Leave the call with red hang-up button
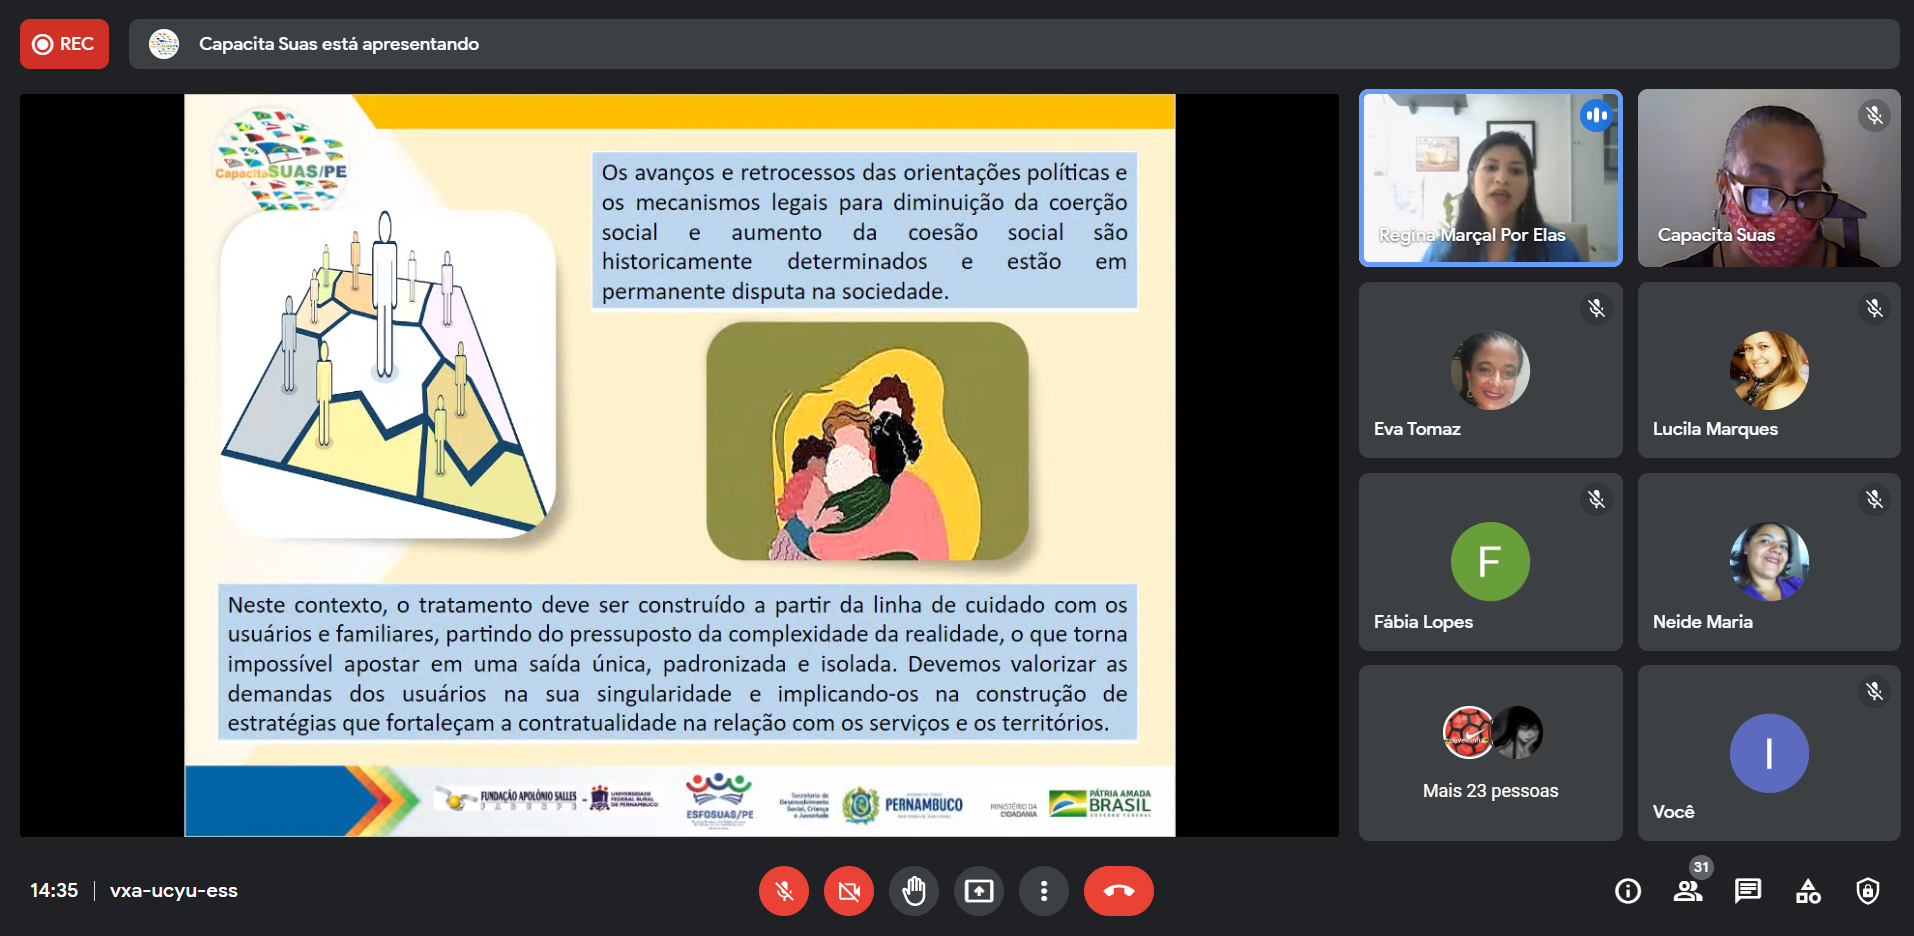 click(x=1118, y=891)
